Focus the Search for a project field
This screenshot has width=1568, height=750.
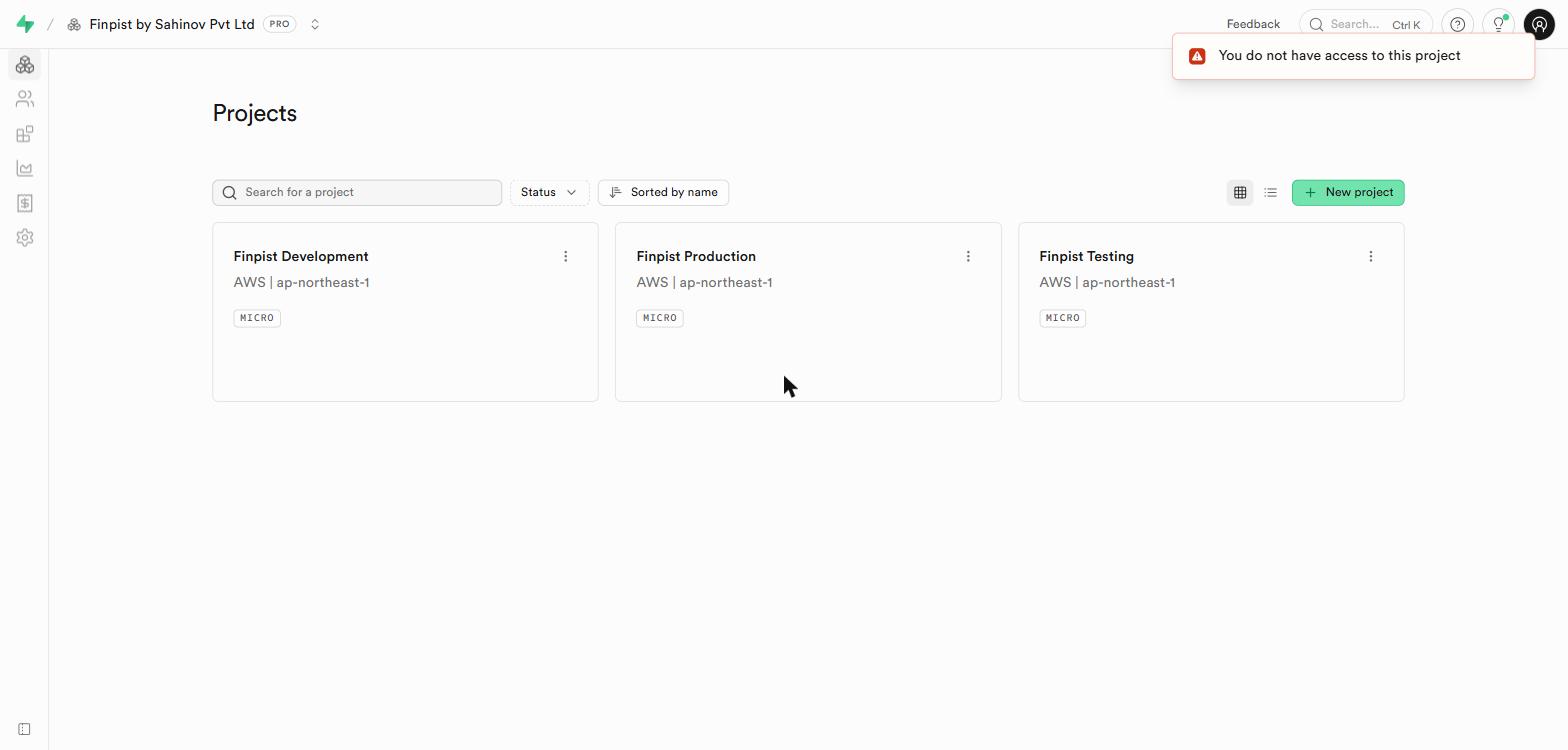pos(357,192)
